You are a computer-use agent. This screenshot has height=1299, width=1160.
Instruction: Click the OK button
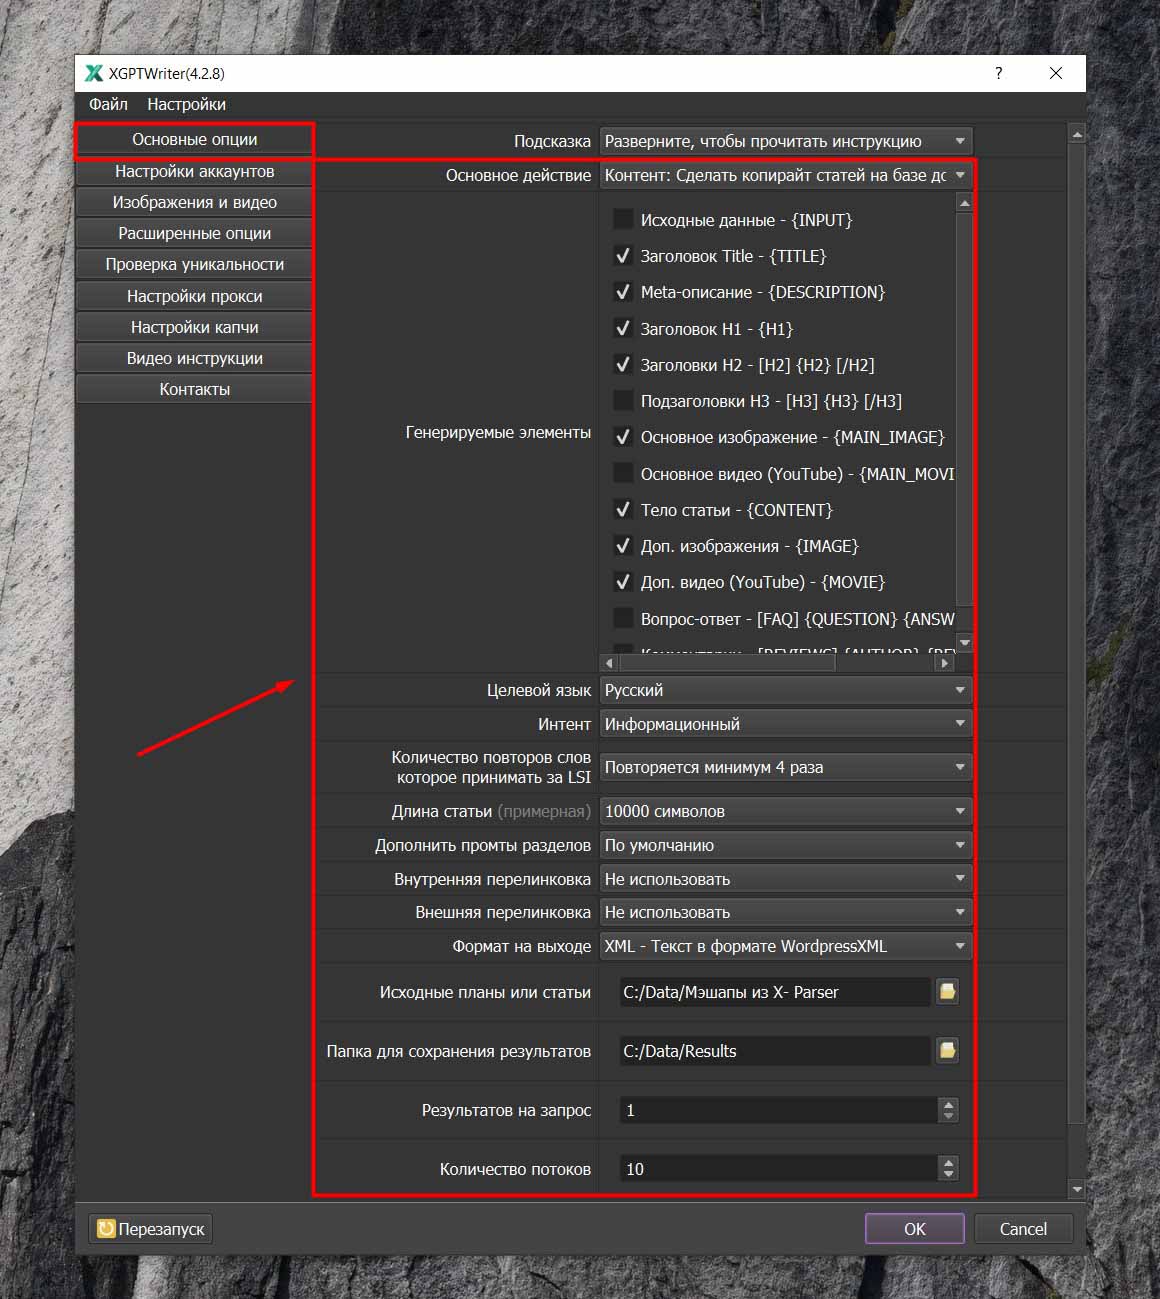tap(914, 1229)
